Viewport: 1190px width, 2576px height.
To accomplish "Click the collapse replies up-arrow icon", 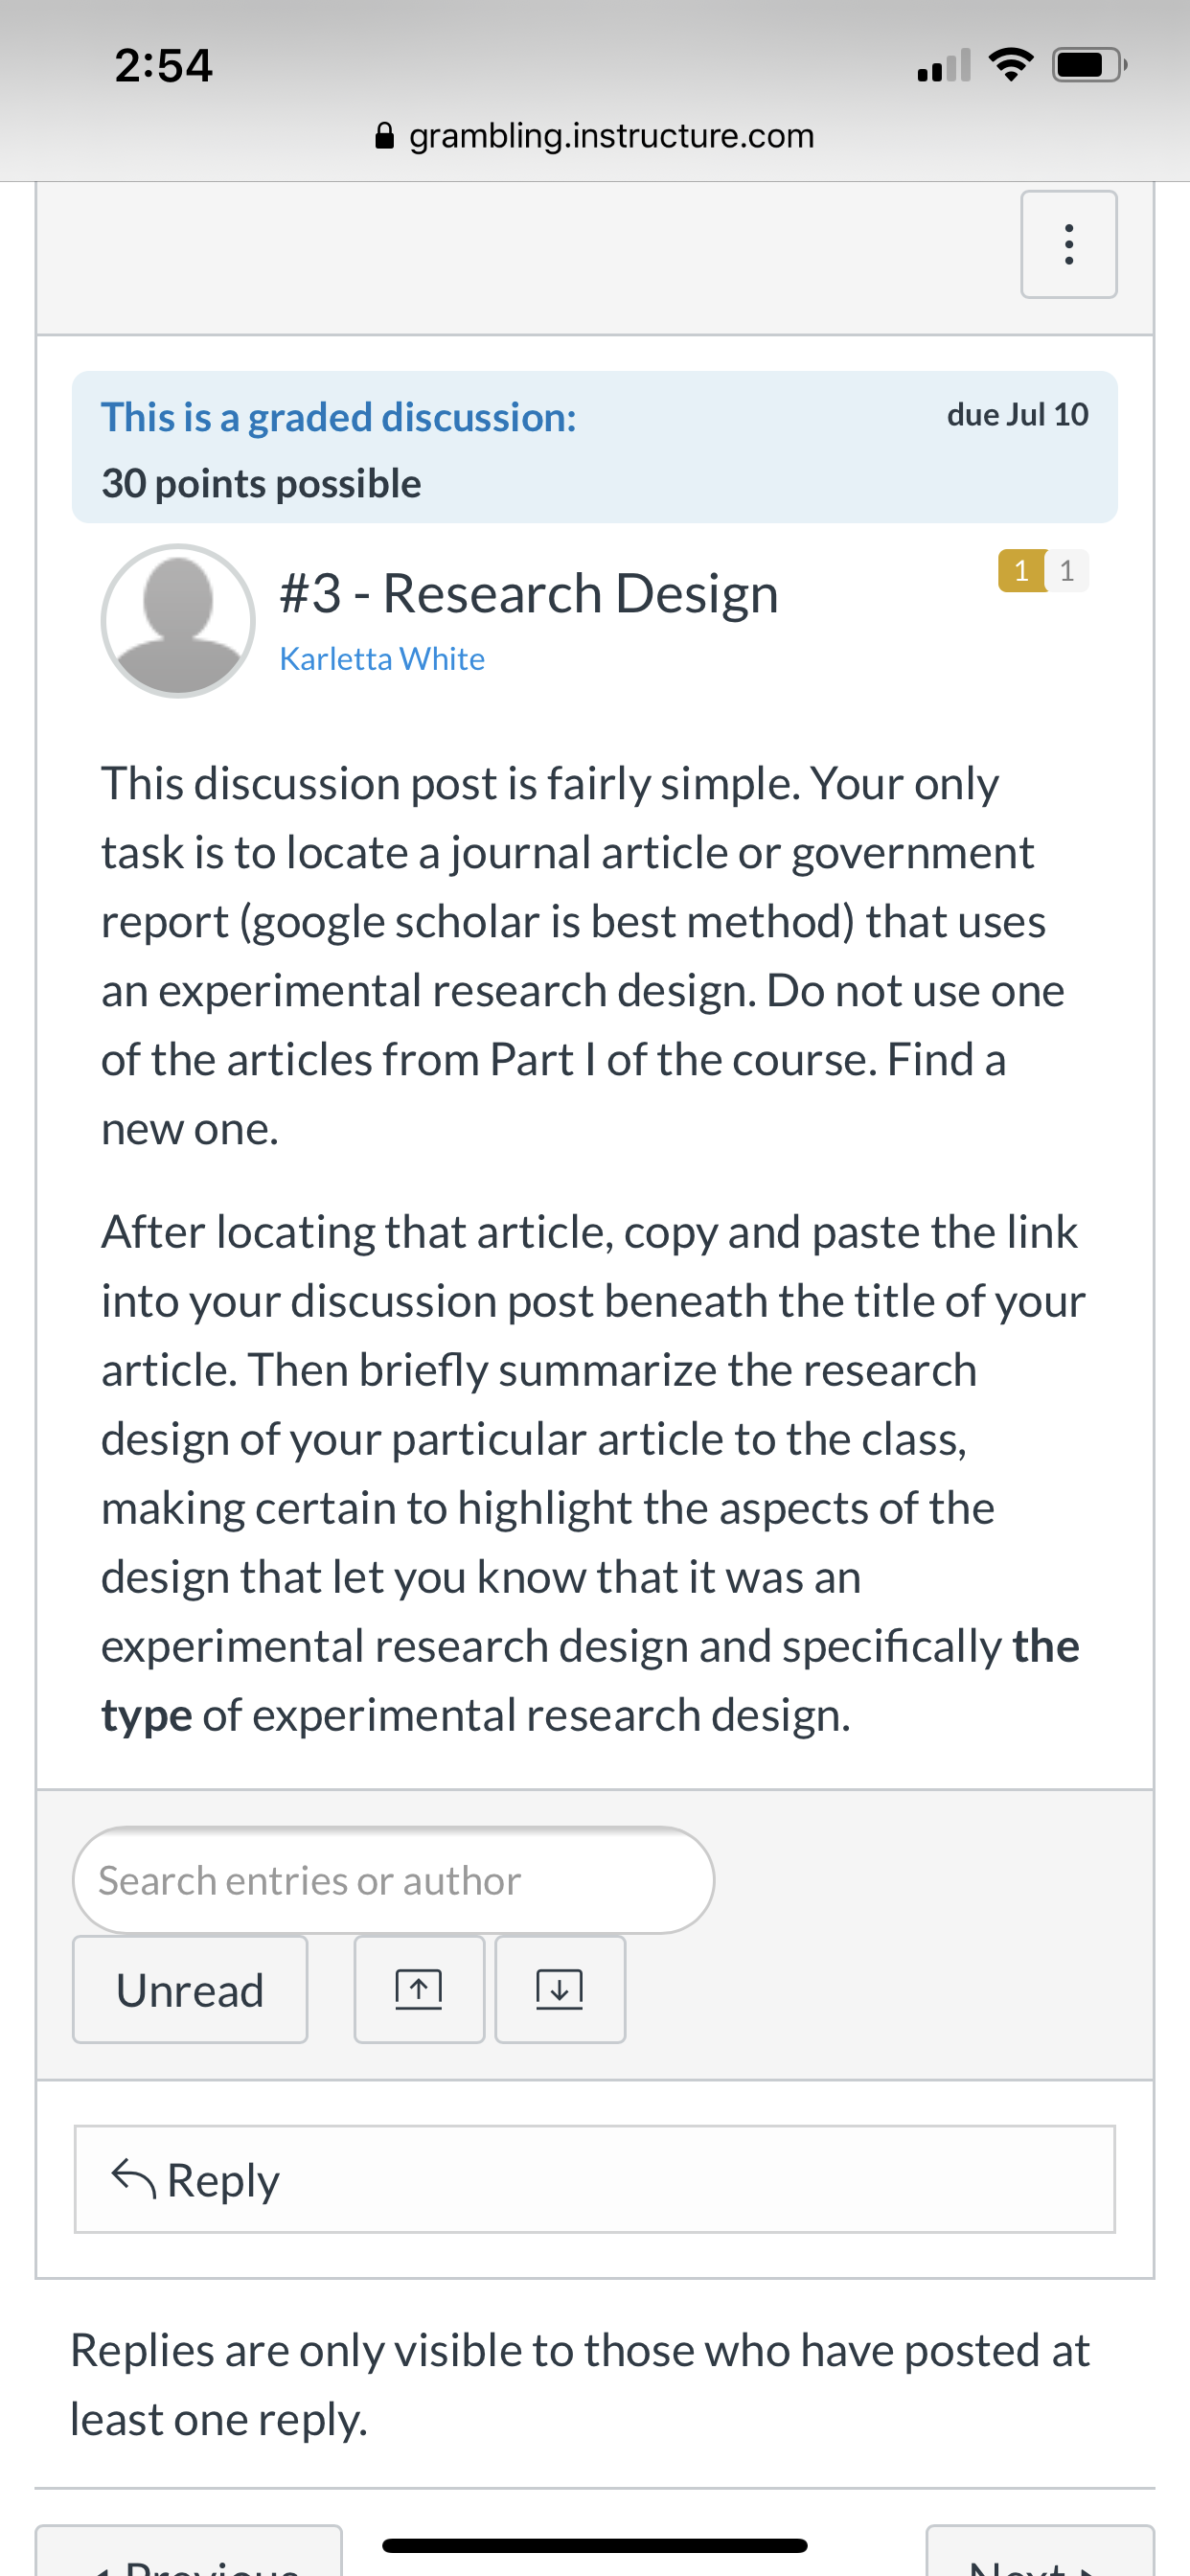I will tap(419, 1989).
